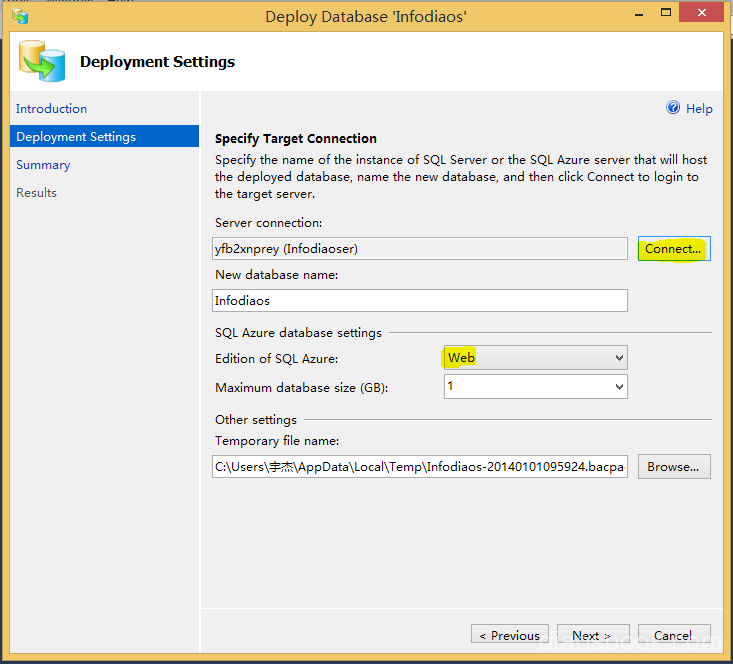
Task: Click the database deployment icon in header
Action: [43, 62]
